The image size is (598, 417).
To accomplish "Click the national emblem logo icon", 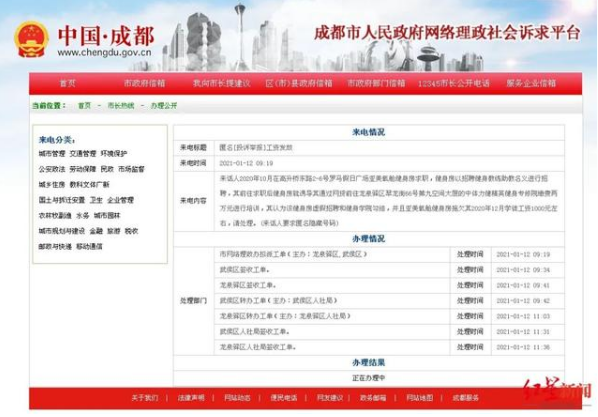I will click(31, 40).
